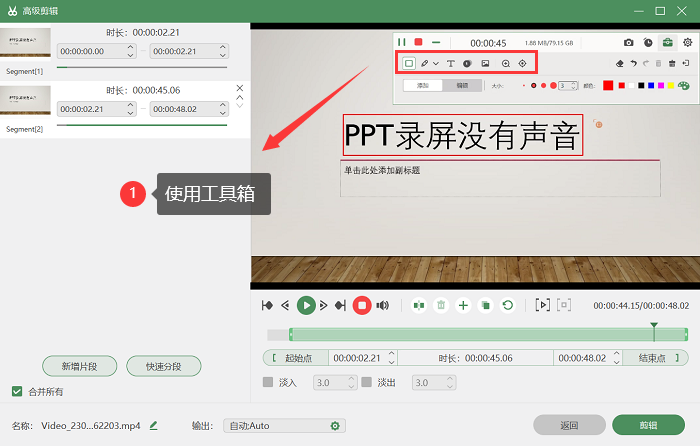Step back one frame
This screenshot has height=446, width=700.
(x=285, y=305)
